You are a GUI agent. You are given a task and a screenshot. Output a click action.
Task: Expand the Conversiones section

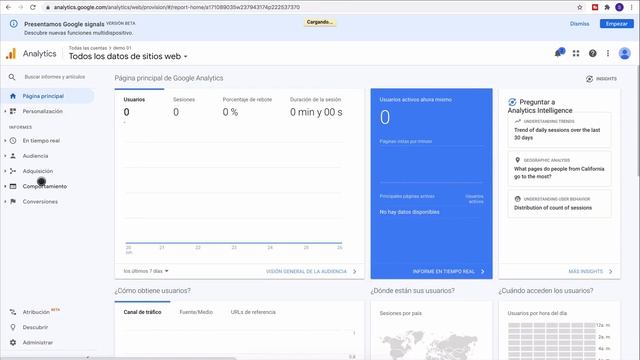click(x=5, y=202)
